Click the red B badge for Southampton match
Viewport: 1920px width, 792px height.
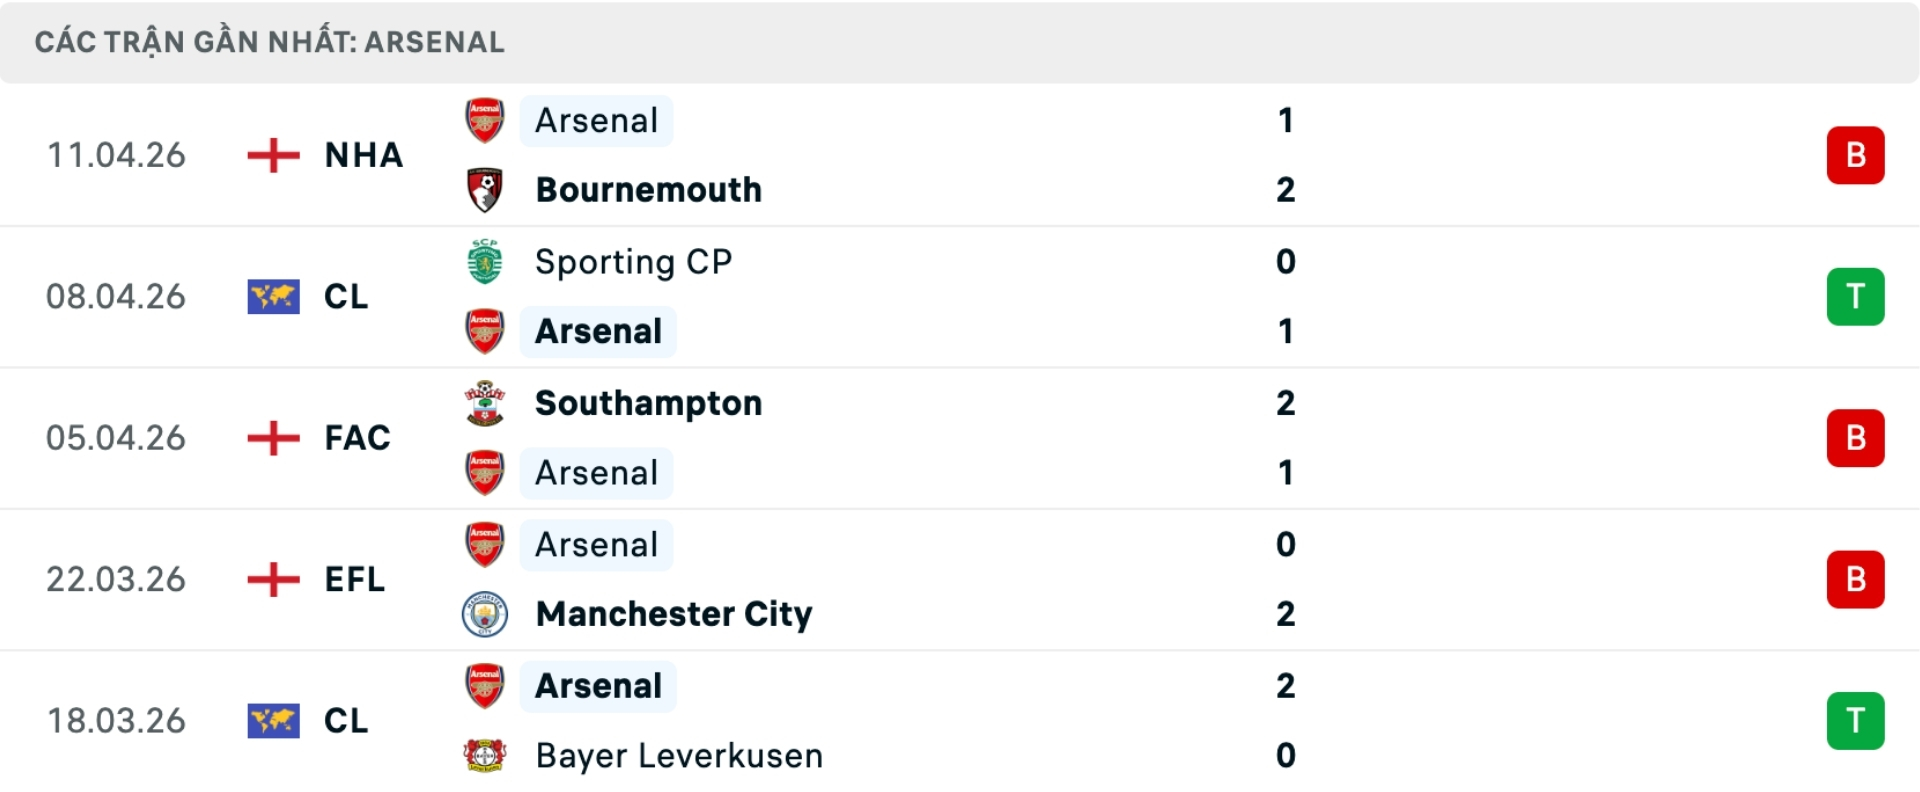(x=1855, y=438)
